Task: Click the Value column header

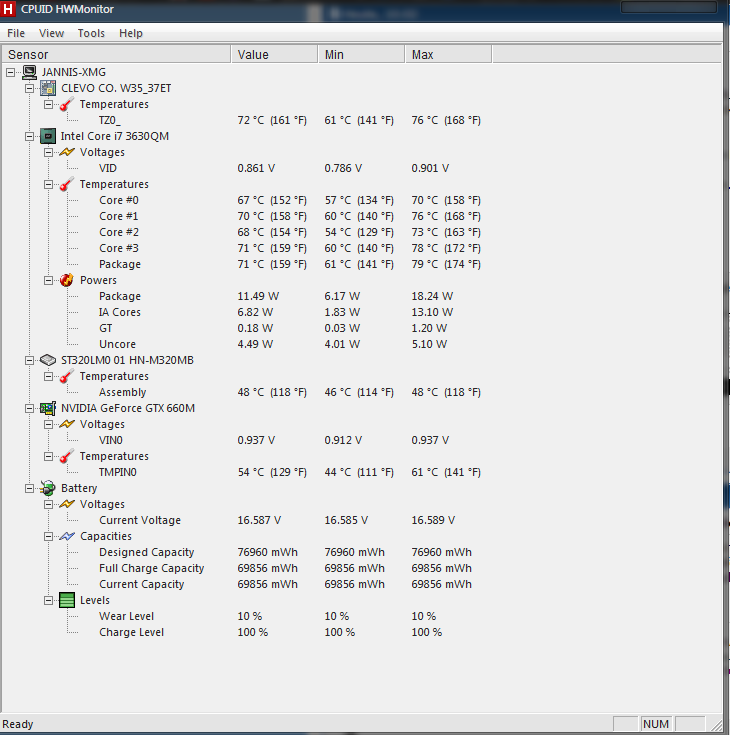Action: coord(274,54)
